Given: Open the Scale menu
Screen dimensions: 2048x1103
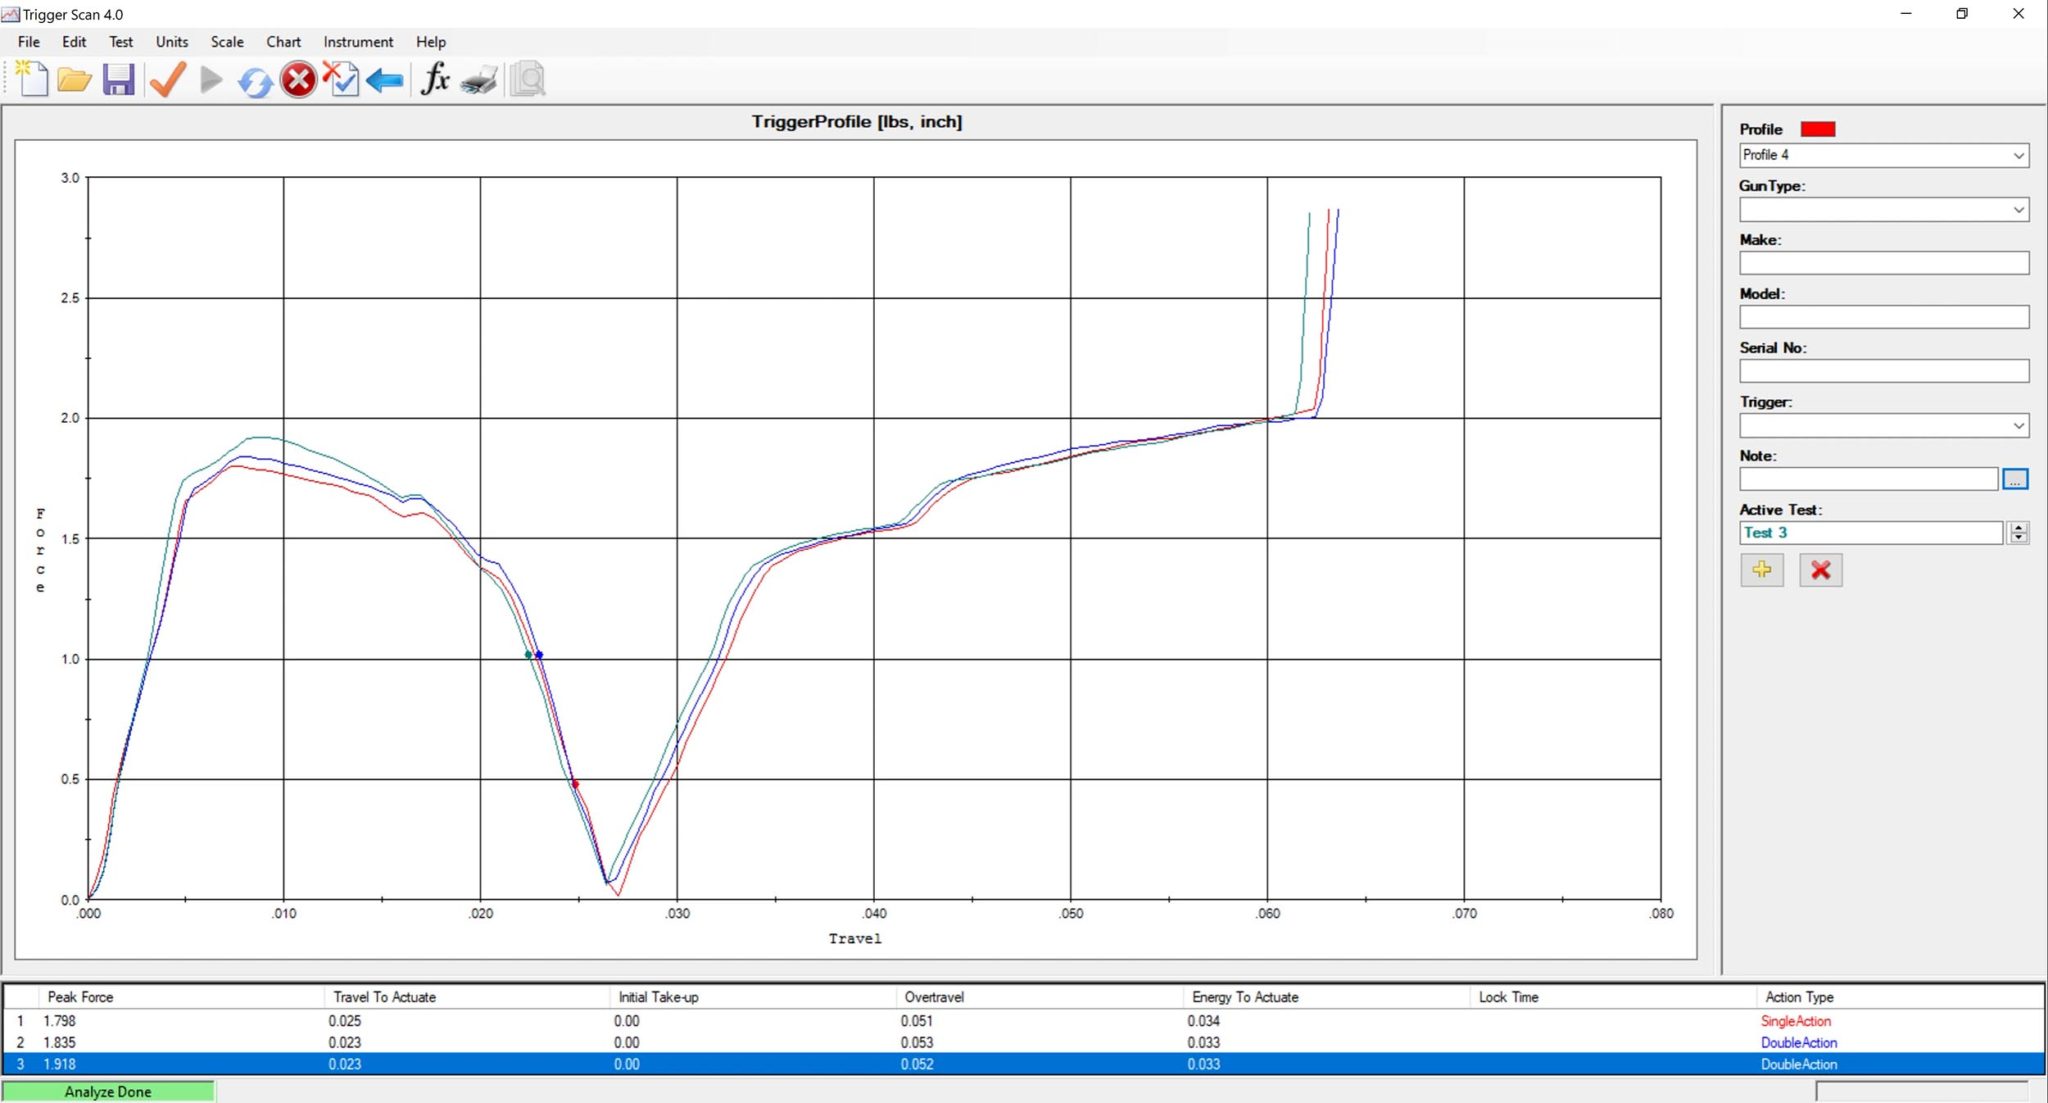Looking at the screenshot, I should point(227,42).
